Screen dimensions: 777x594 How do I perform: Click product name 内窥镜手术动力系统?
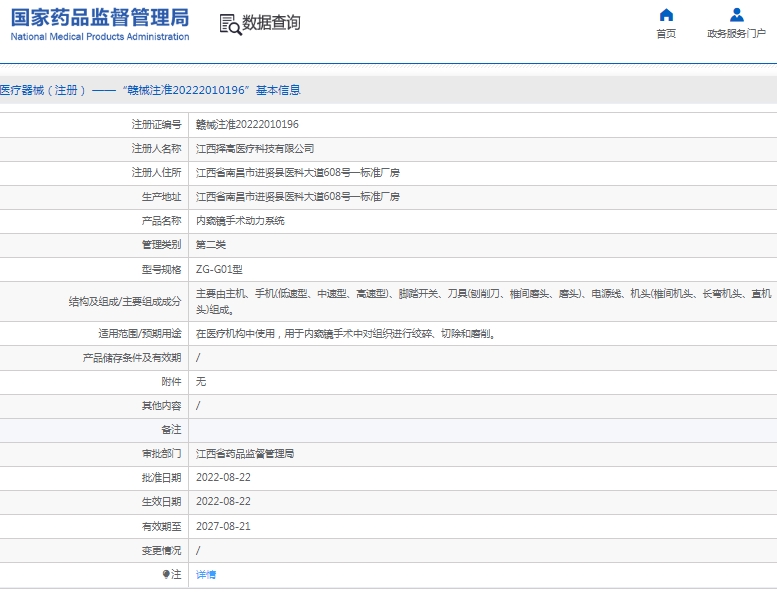[x=240, y=221]
